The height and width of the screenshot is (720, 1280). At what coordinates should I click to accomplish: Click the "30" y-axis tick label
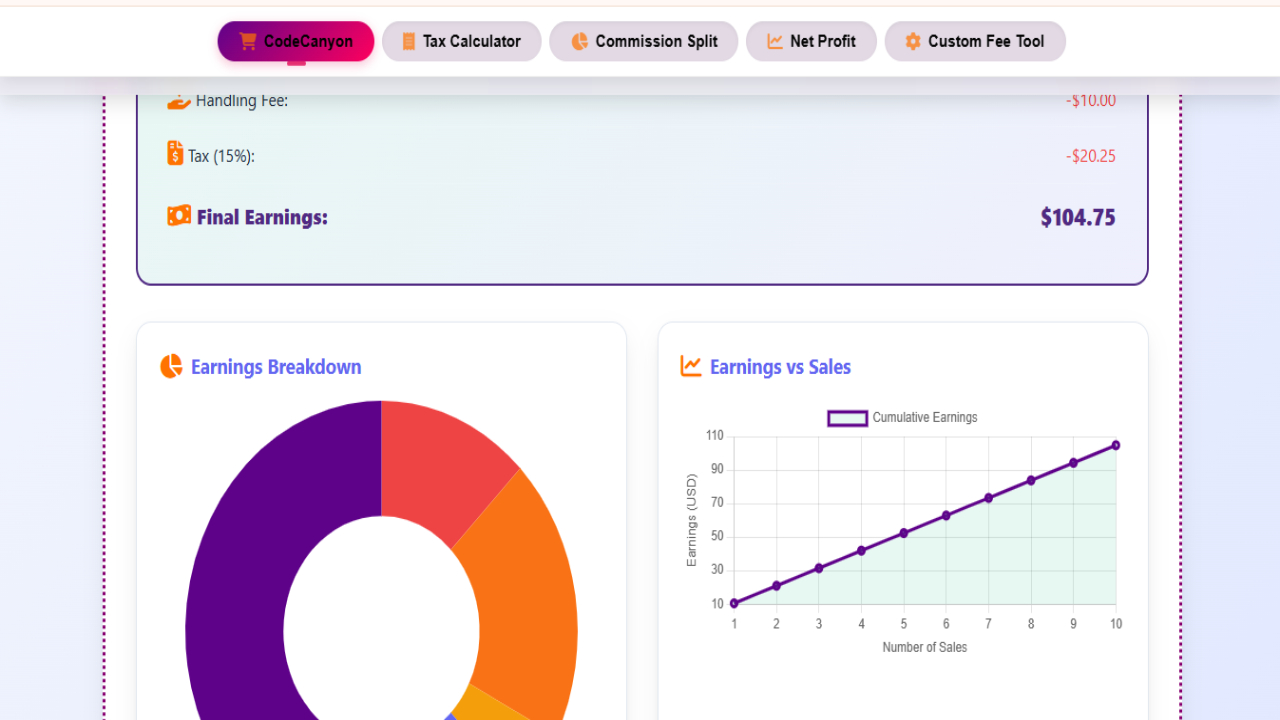coord(717,570)
